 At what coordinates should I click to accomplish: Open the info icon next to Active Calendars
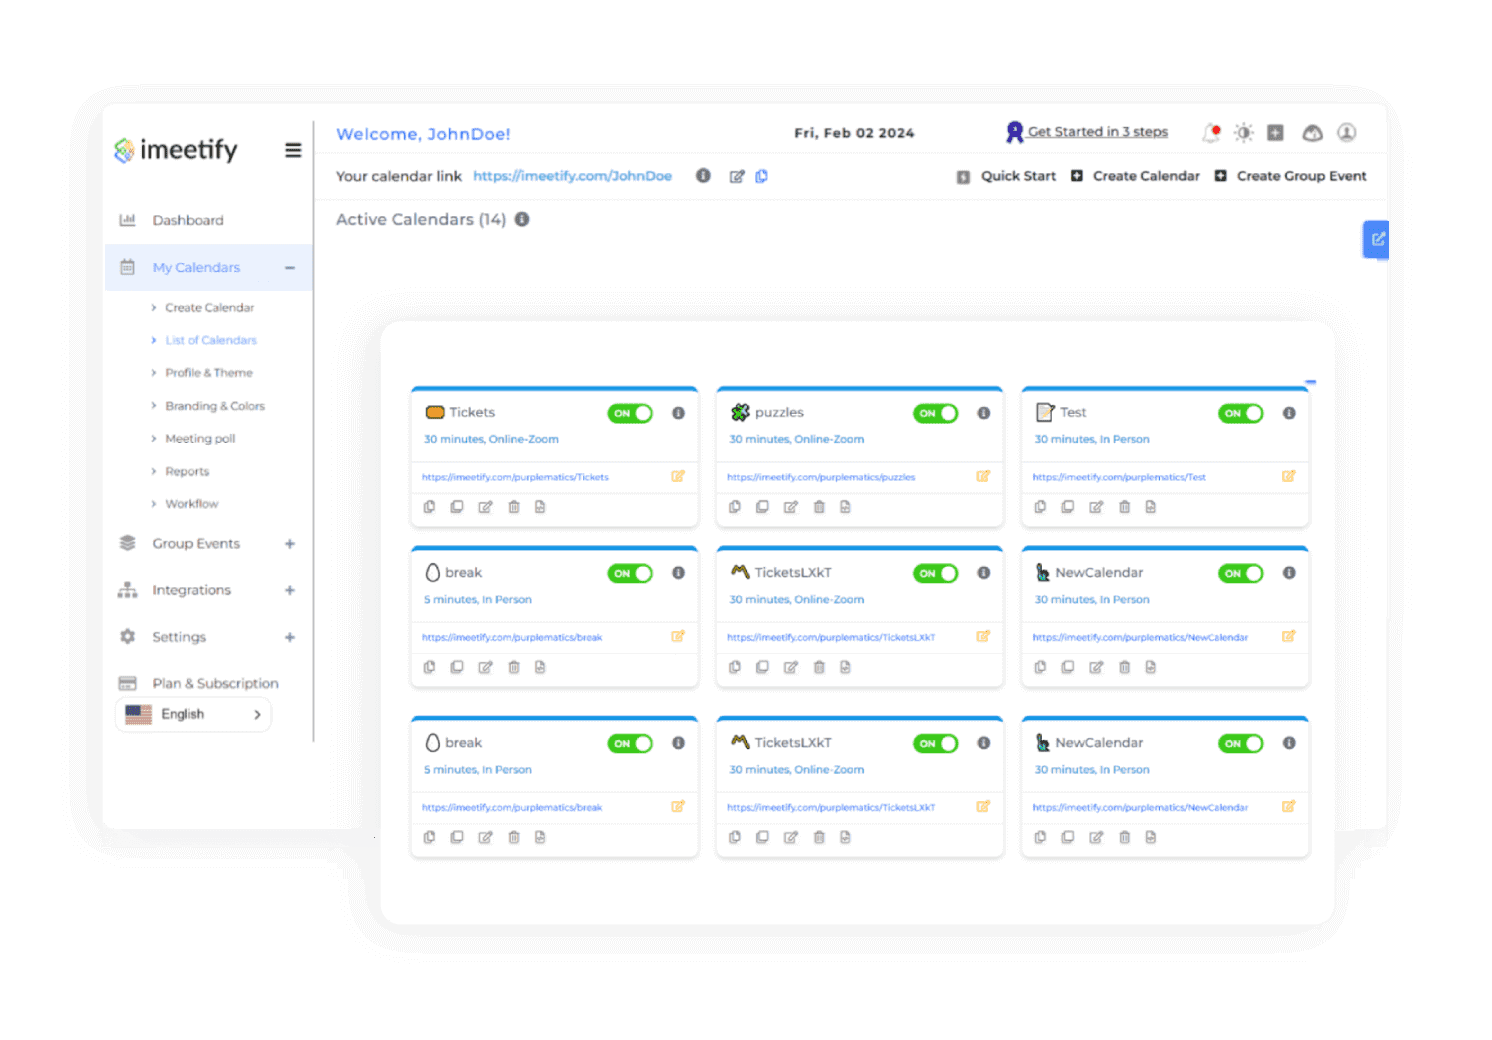pyautogui.click(x=521, y=219)
